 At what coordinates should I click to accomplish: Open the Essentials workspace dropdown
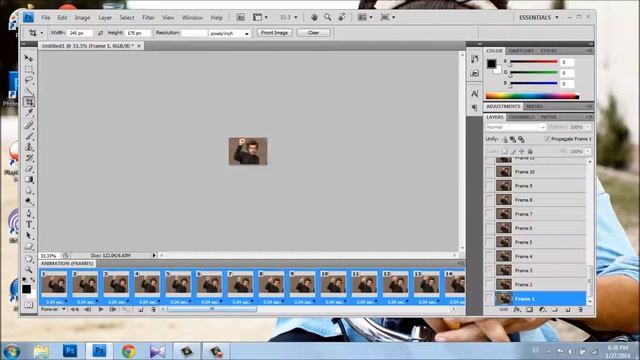538,18
